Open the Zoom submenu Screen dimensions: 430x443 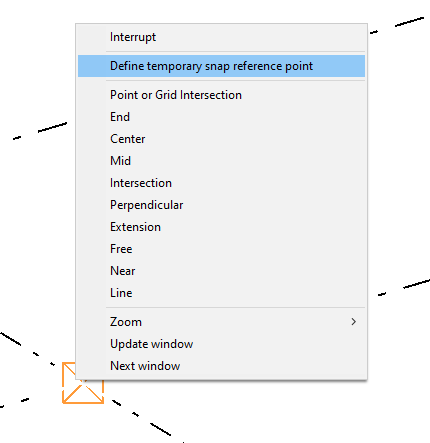pyautogui.click(x=221, y=322)
